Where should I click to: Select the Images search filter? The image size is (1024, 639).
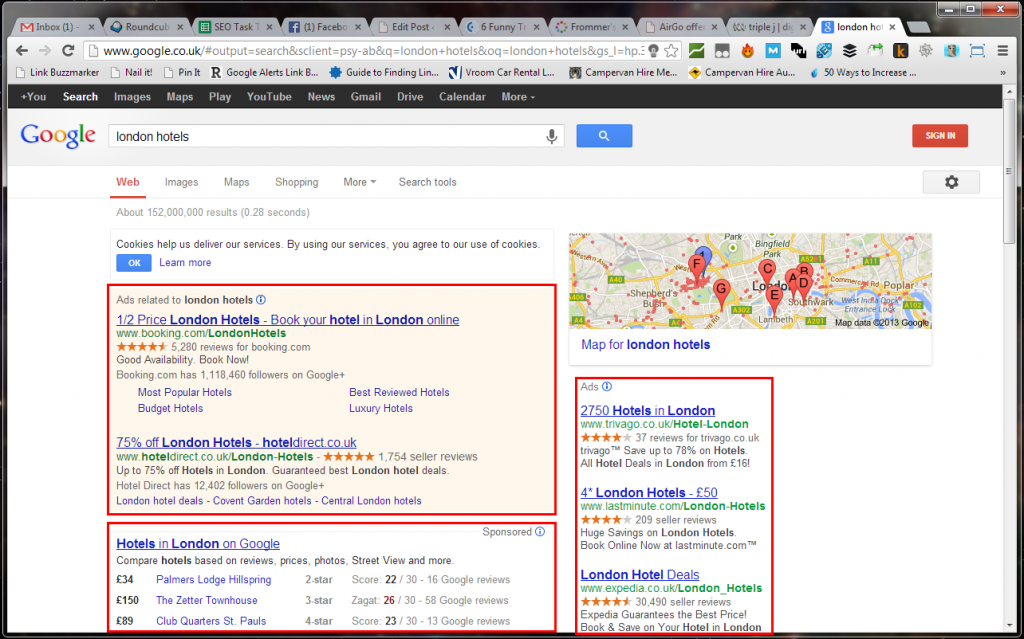(x=182, y=182)
